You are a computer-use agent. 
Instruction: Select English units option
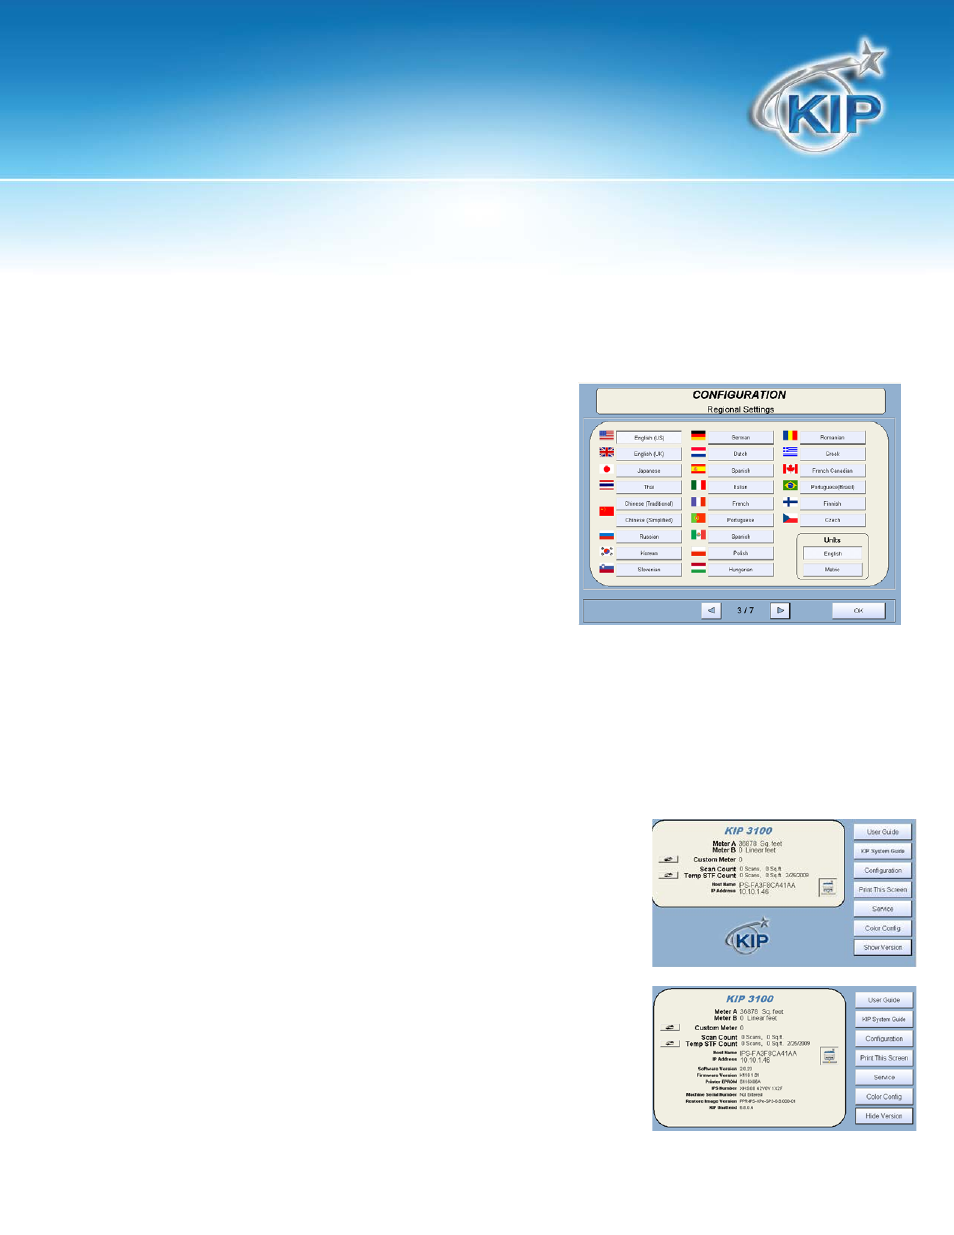[x=833, y=553]
